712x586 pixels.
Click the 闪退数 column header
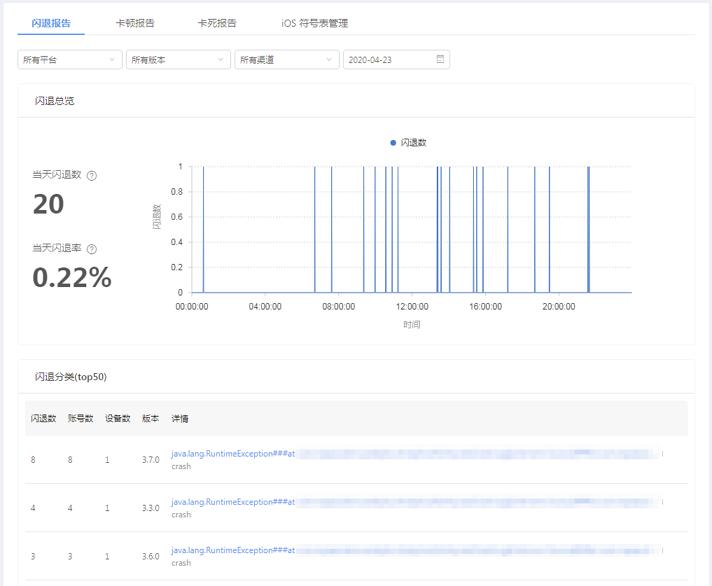point(44,419)
